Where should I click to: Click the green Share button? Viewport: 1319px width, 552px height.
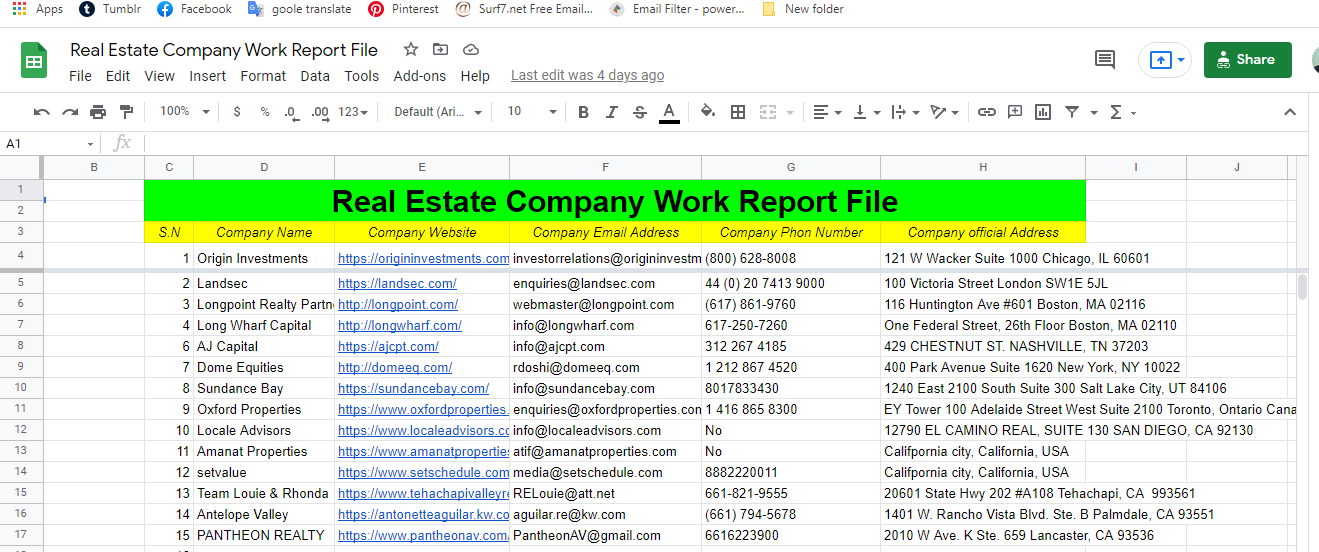[1247, 60]
